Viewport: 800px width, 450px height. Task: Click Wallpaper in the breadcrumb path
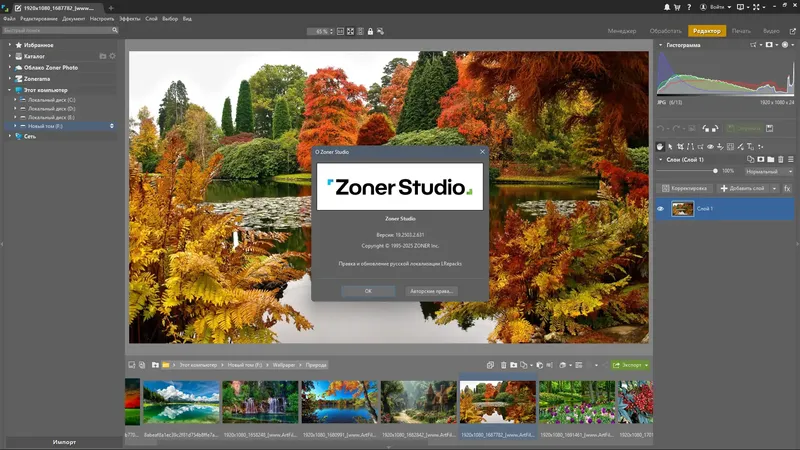pos(284,365)
